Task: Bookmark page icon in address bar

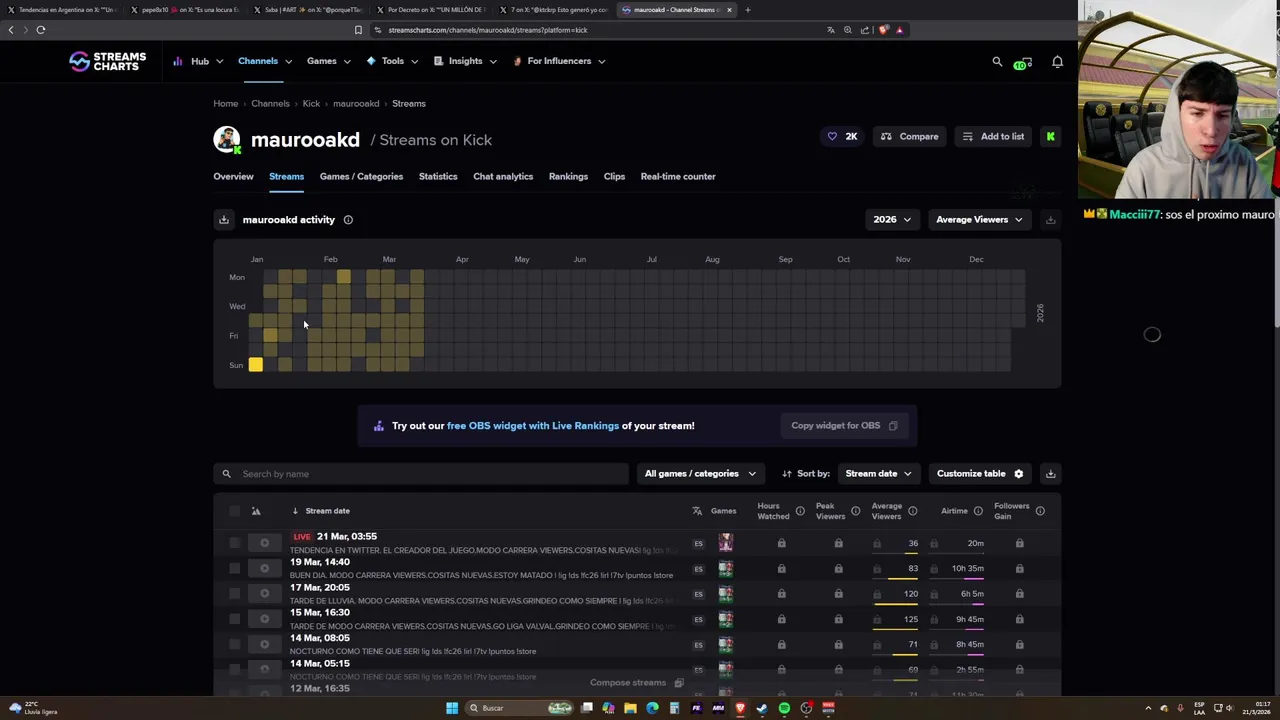Action: [358, 30]
